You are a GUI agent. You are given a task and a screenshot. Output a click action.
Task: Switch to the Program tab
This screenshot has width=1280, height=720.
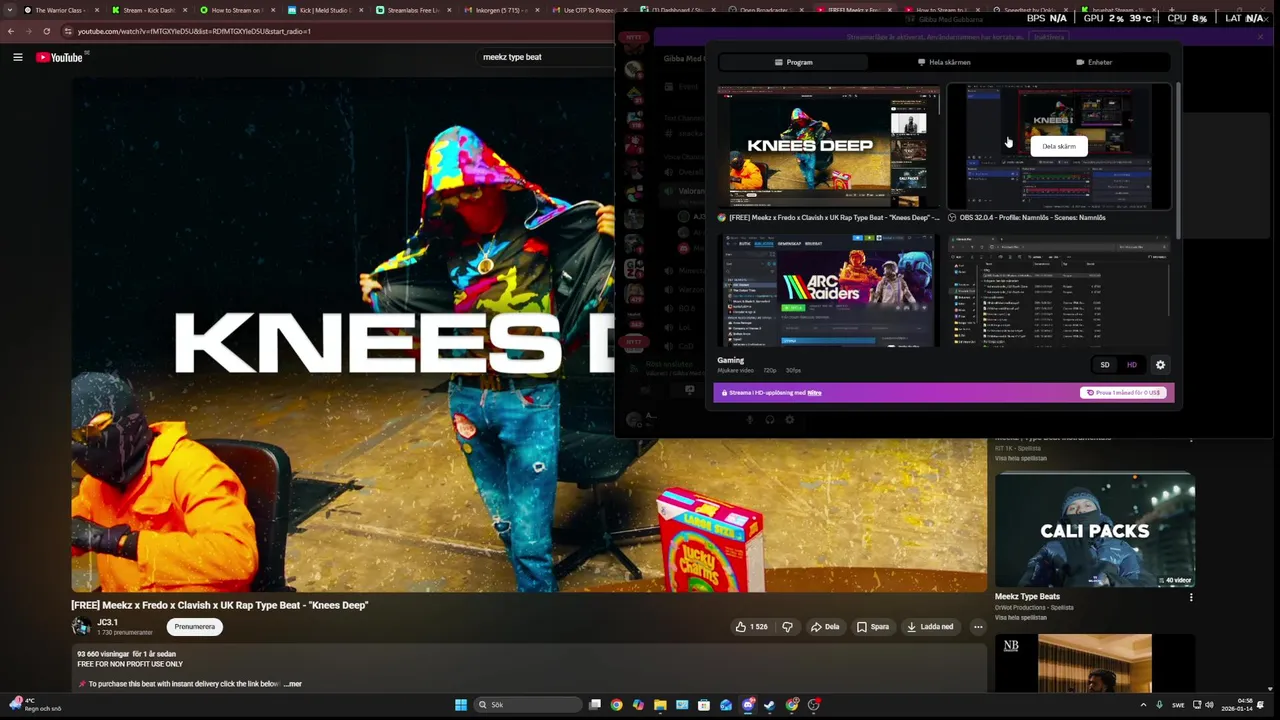coord(794,62)
